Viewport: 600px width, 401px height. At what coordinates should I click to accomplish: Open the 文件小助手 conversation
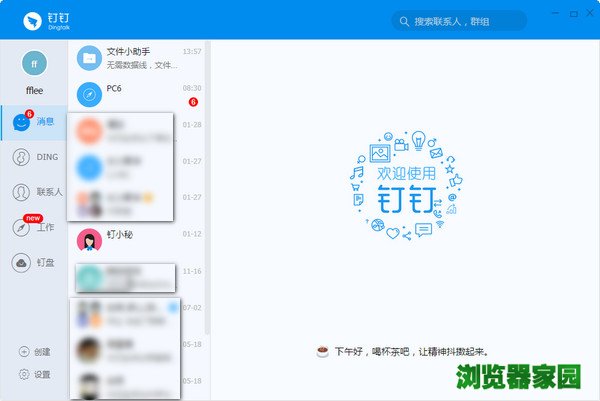140,58
